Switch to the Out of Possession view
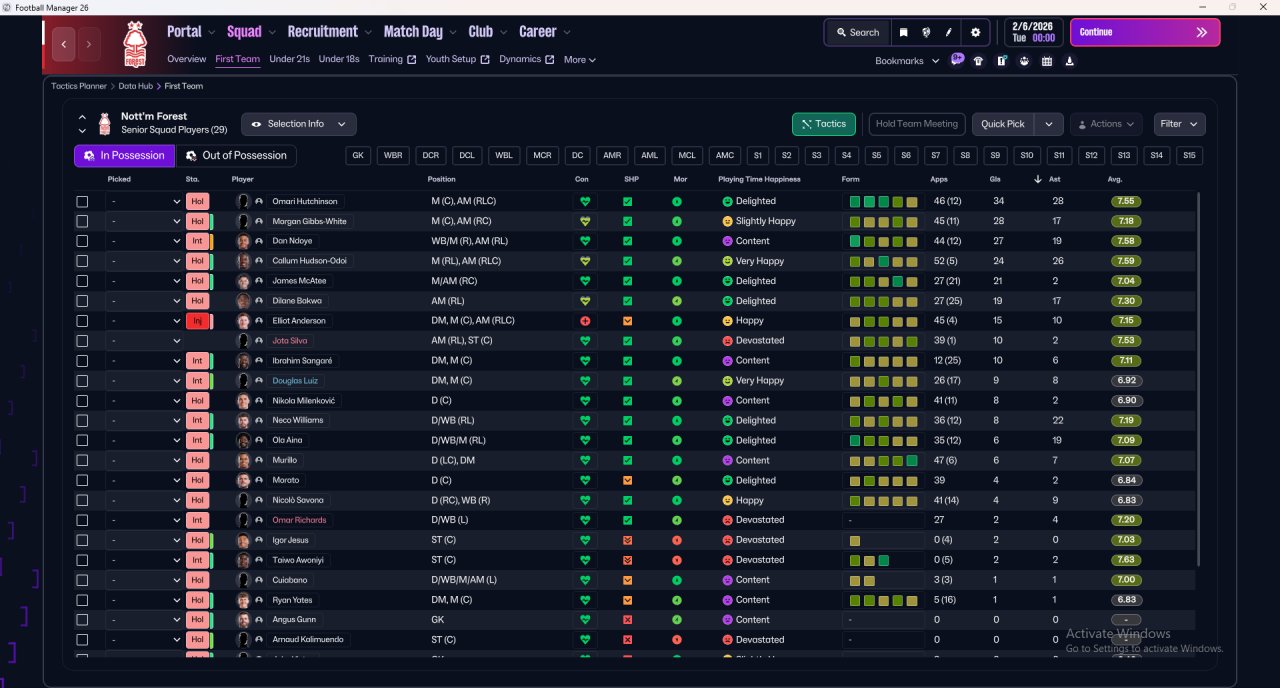Image resolution: width=1280 pixels, height=688 pixels. point(236,156)
